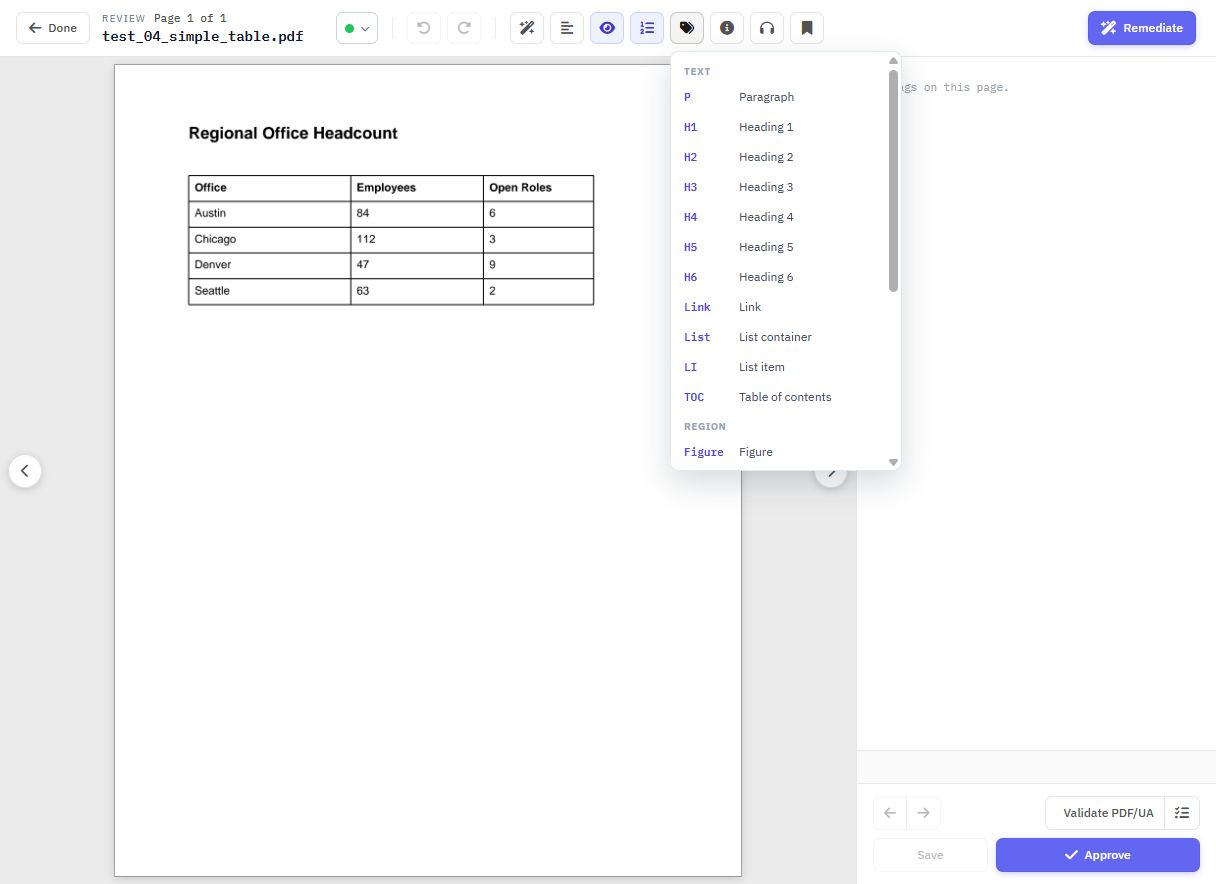Click the disabled Save button
1216x884 pixels.
tap(930, 855)
